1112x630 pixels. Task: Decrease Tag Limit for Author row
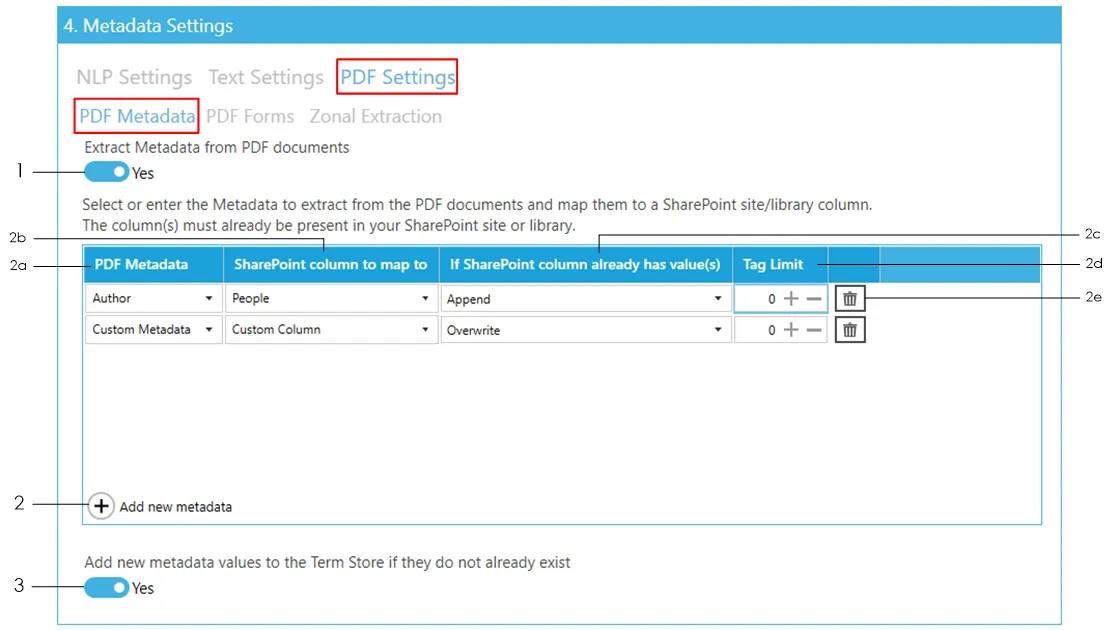pos(814,299)
